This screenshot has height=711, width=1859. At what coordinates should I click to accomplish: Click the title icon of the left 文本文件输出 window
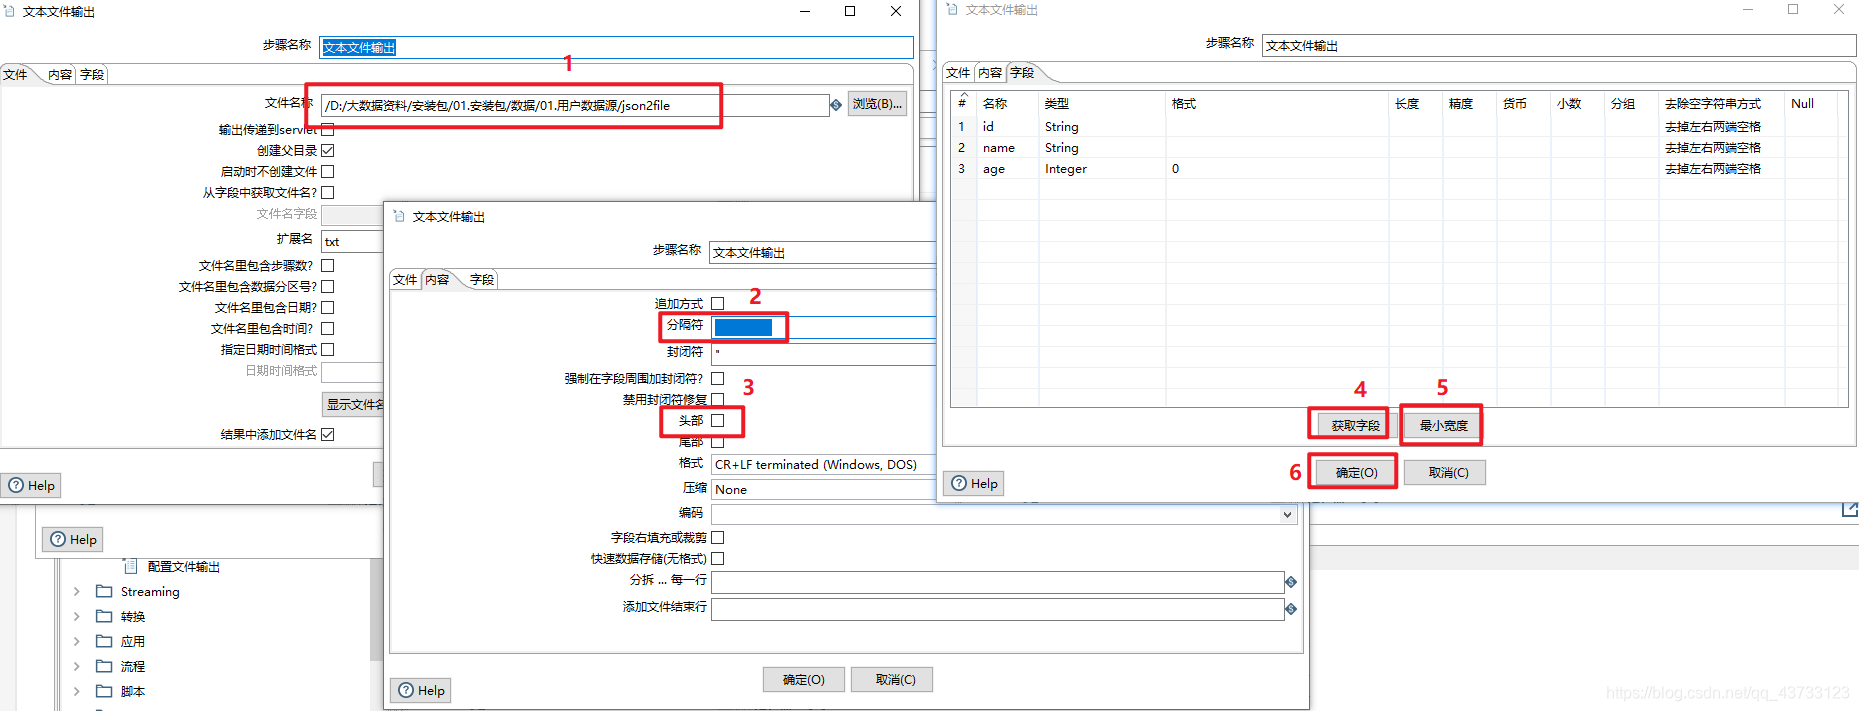pyautogui.click(x=10, y=11)
